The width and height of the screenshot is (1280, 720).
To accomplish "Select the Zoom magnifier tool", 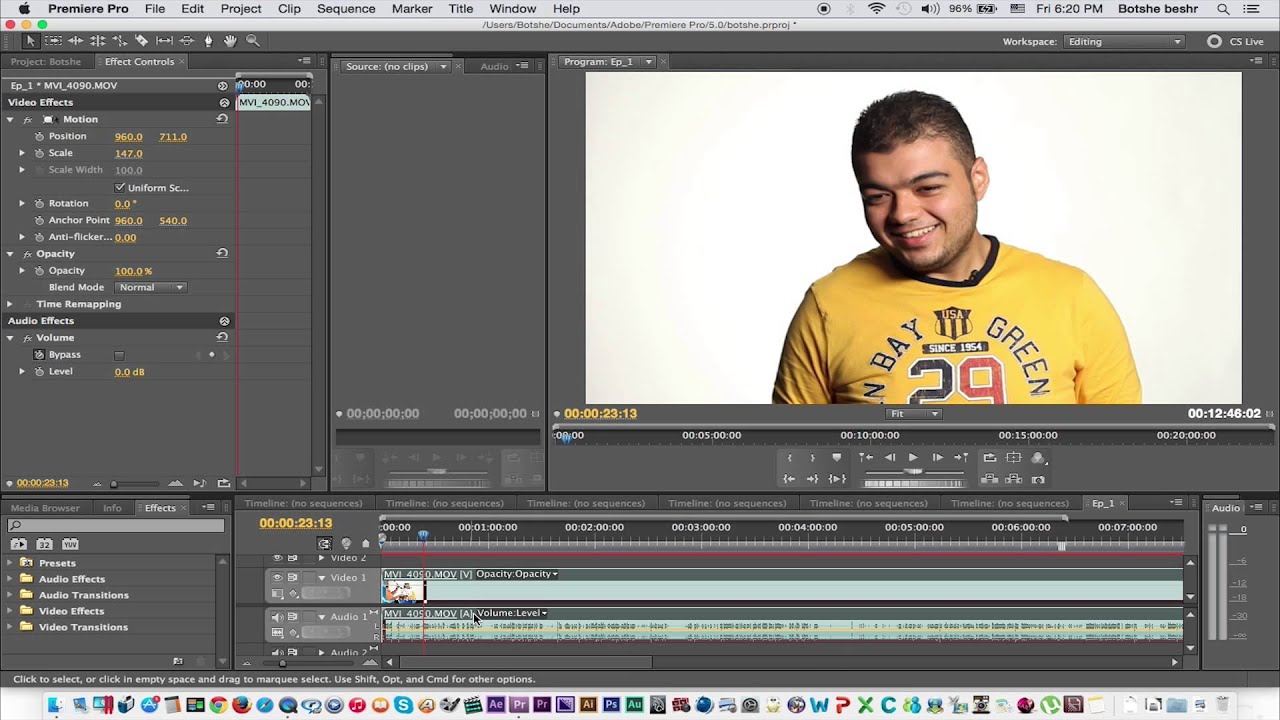I will click(x=253, y=41).
